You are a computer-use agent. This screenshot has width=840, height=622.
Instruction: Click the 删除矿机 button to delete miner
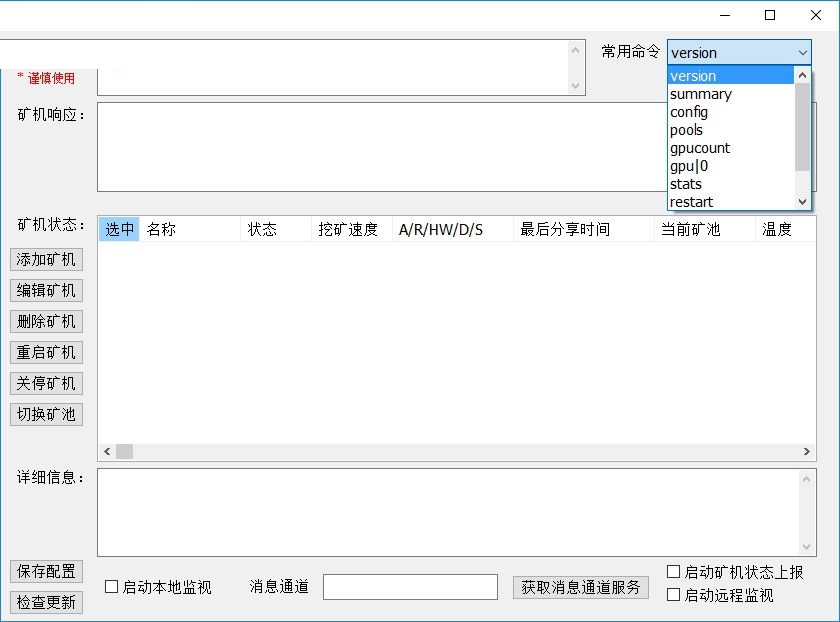(45, 321)
